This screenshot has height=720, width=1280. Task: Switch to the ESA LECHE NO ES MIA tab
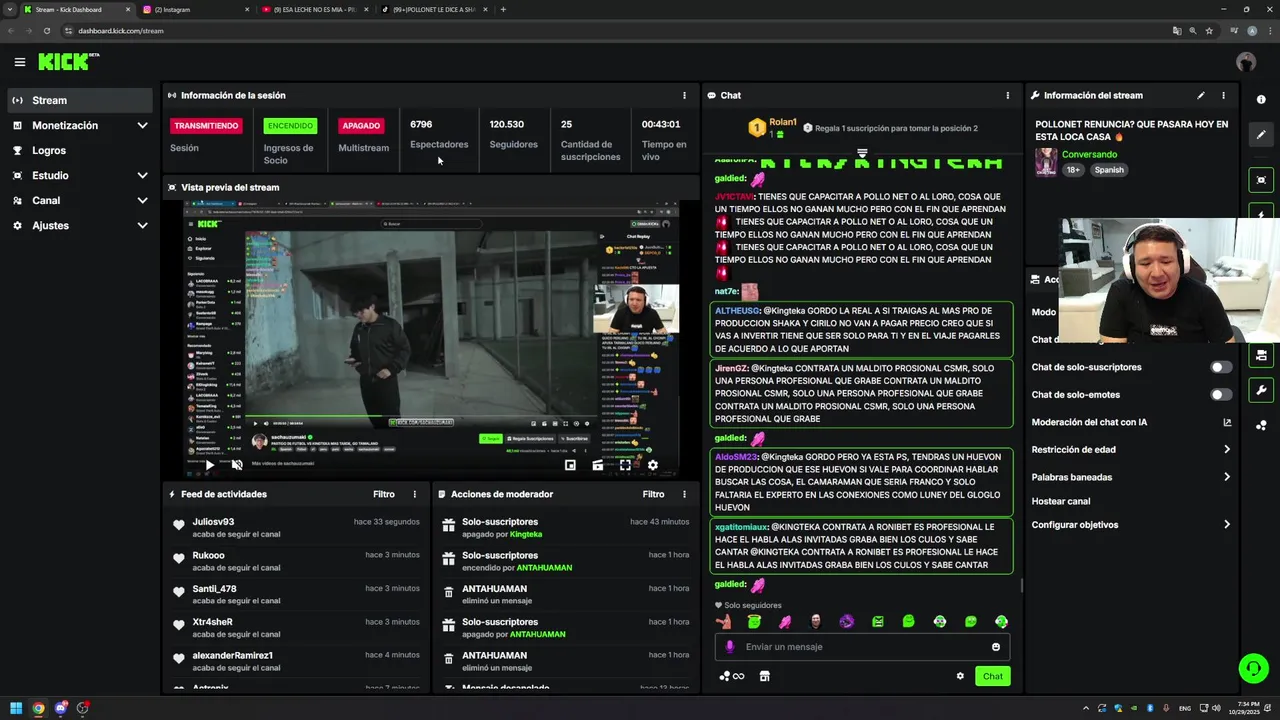click(313, 9)
